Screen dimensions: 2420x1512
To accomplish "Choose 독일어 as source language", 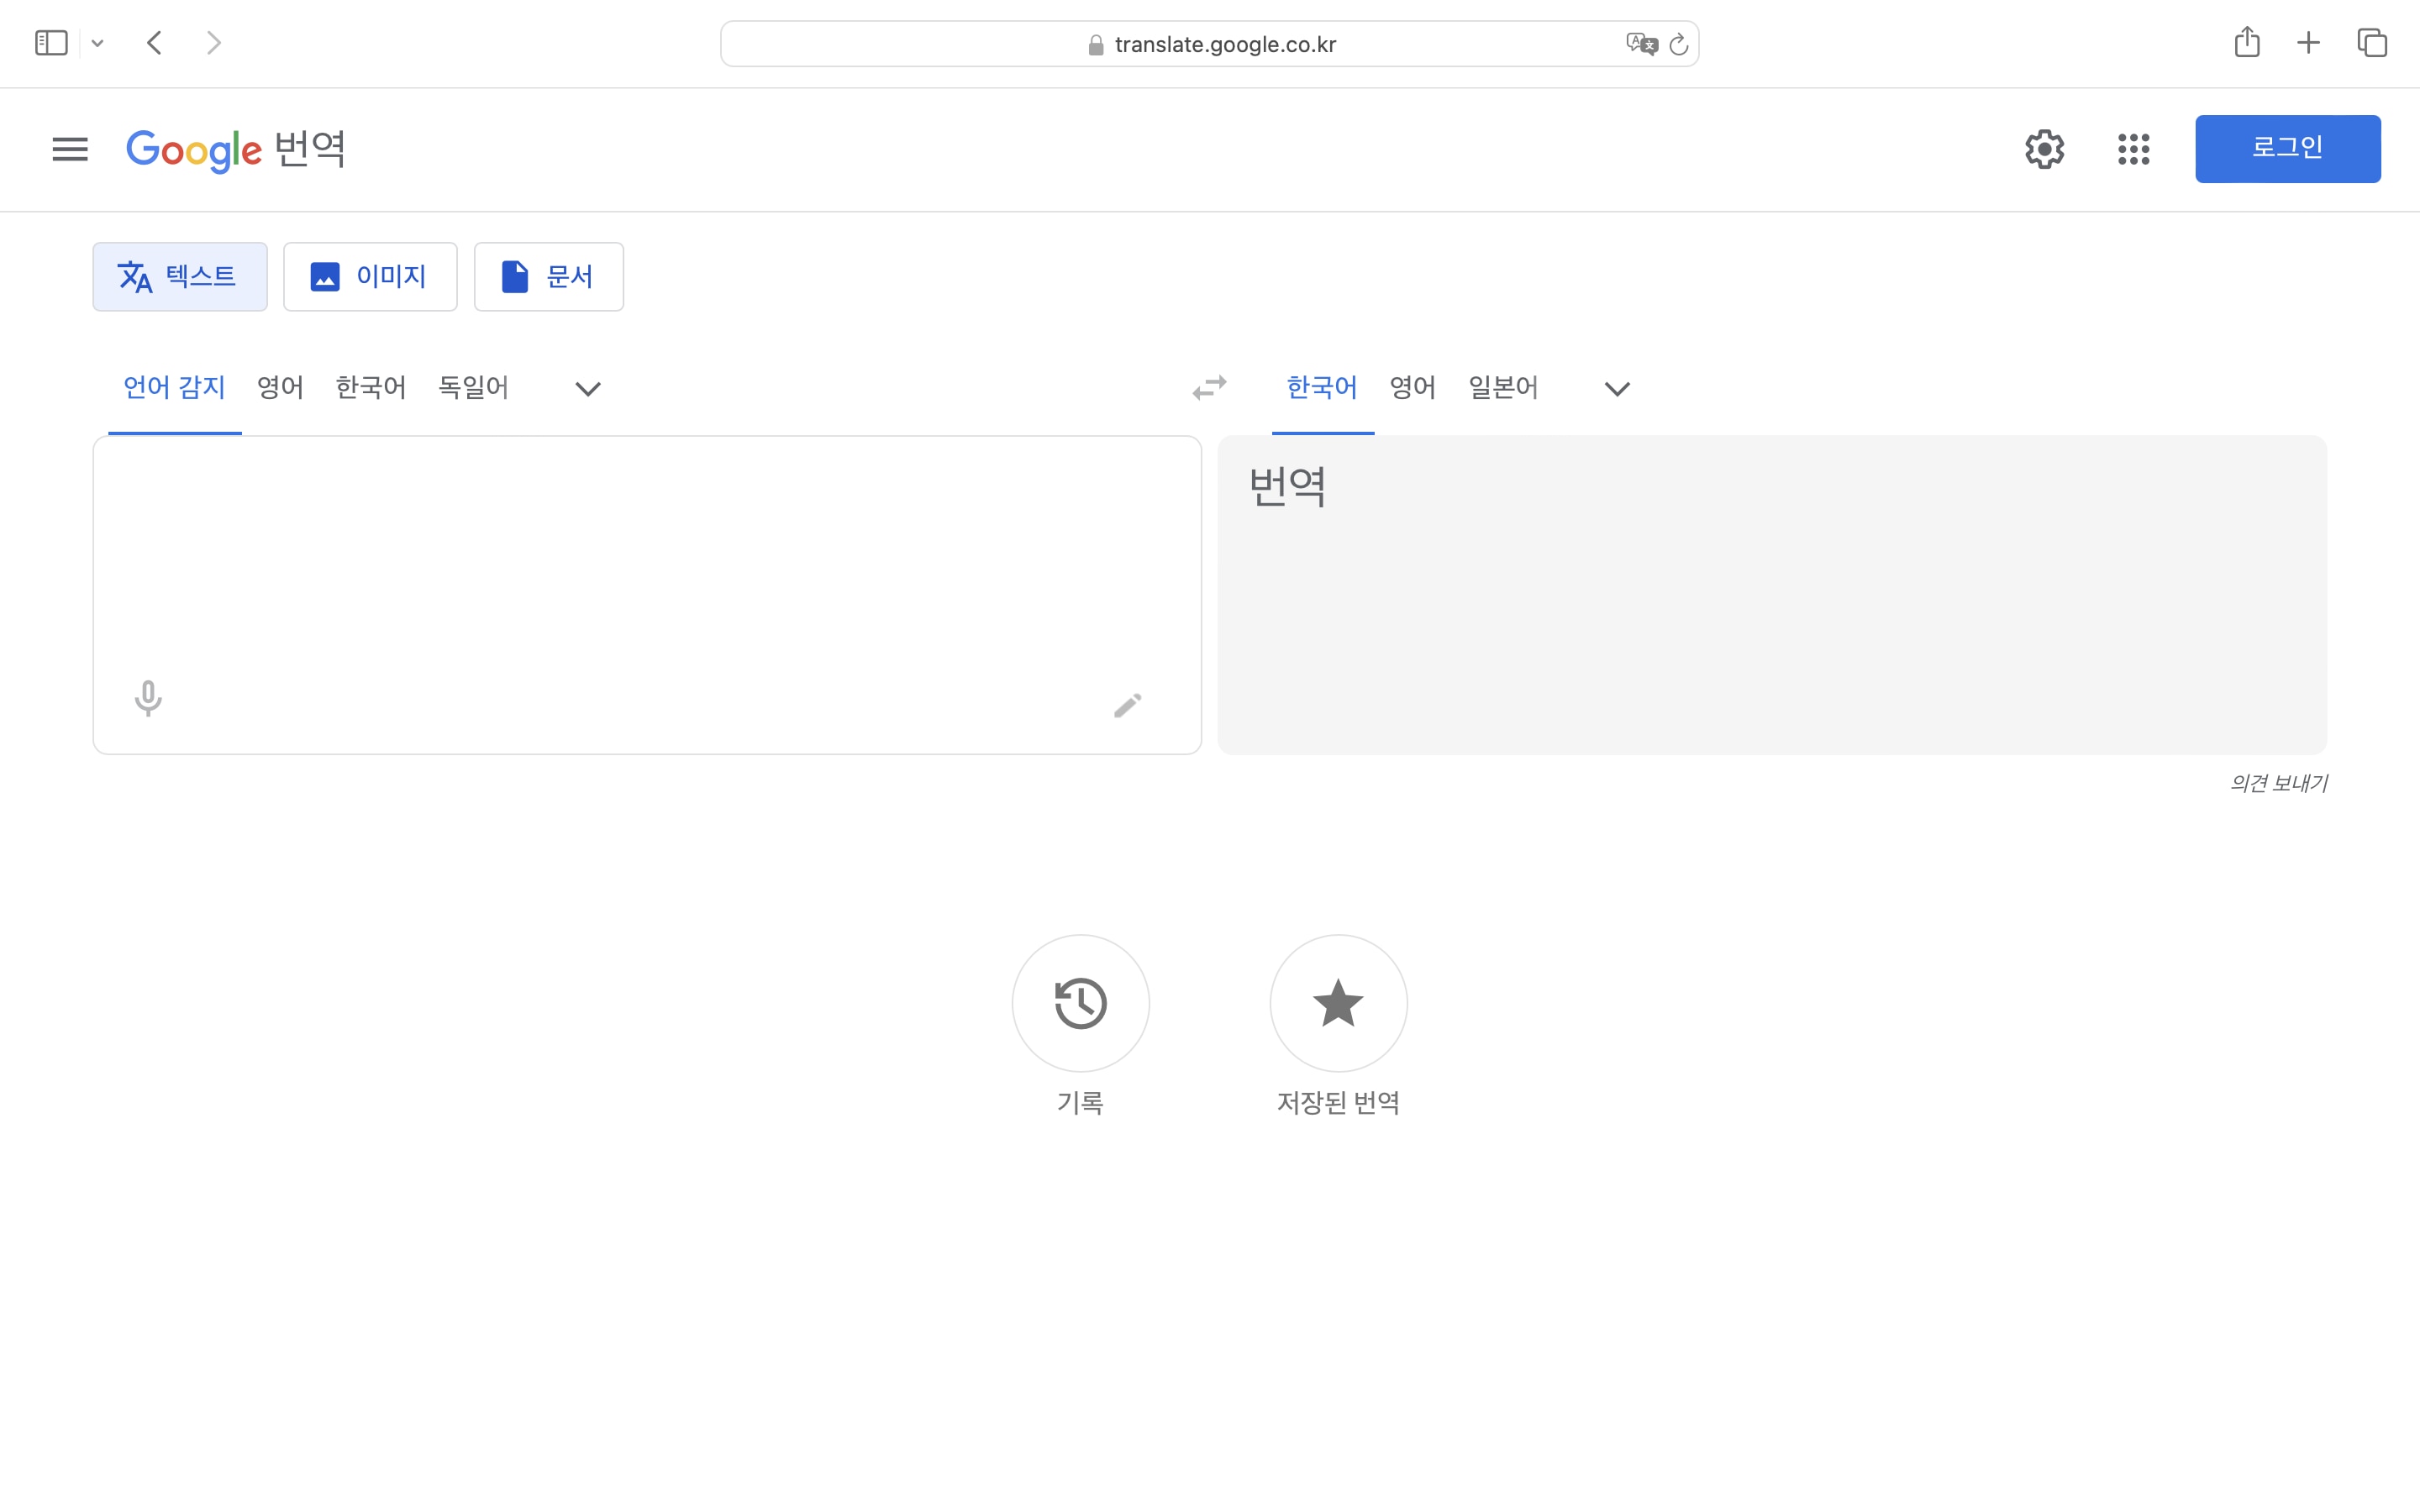I will [473, 388].
